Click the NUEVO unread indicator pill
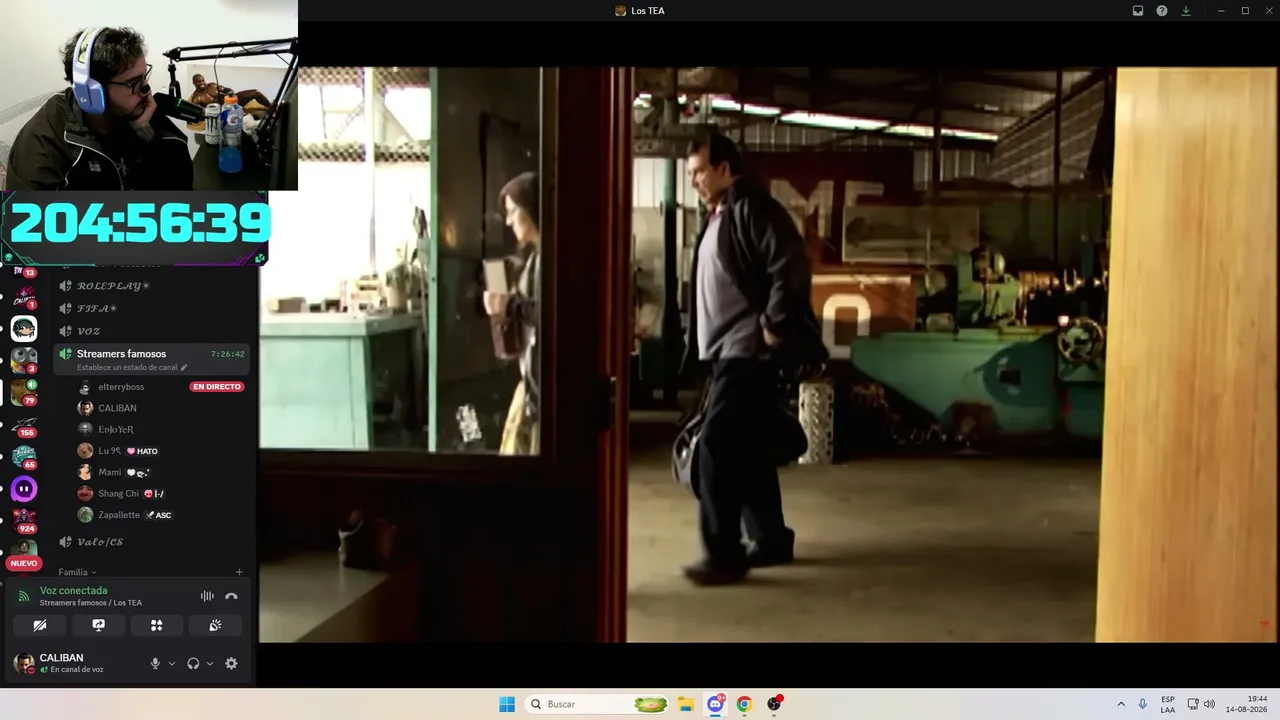This screenshot has width=1280, height=720. 23,563
